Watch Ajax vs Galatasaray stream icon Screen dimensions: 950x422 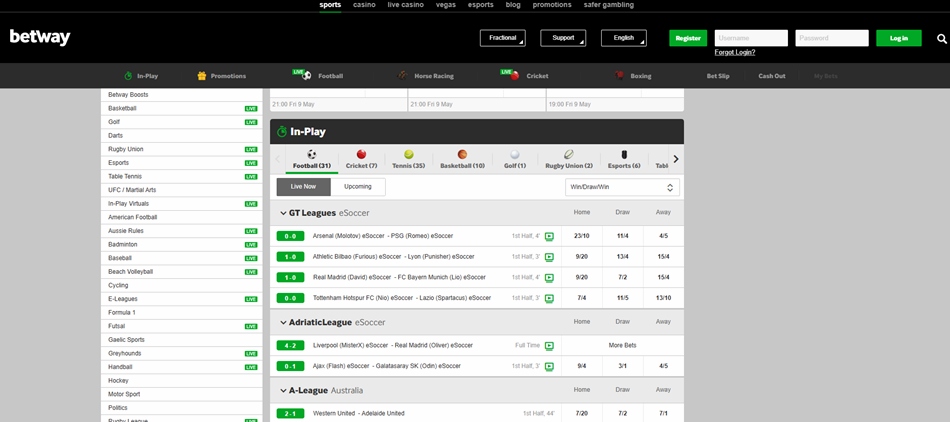549,366
